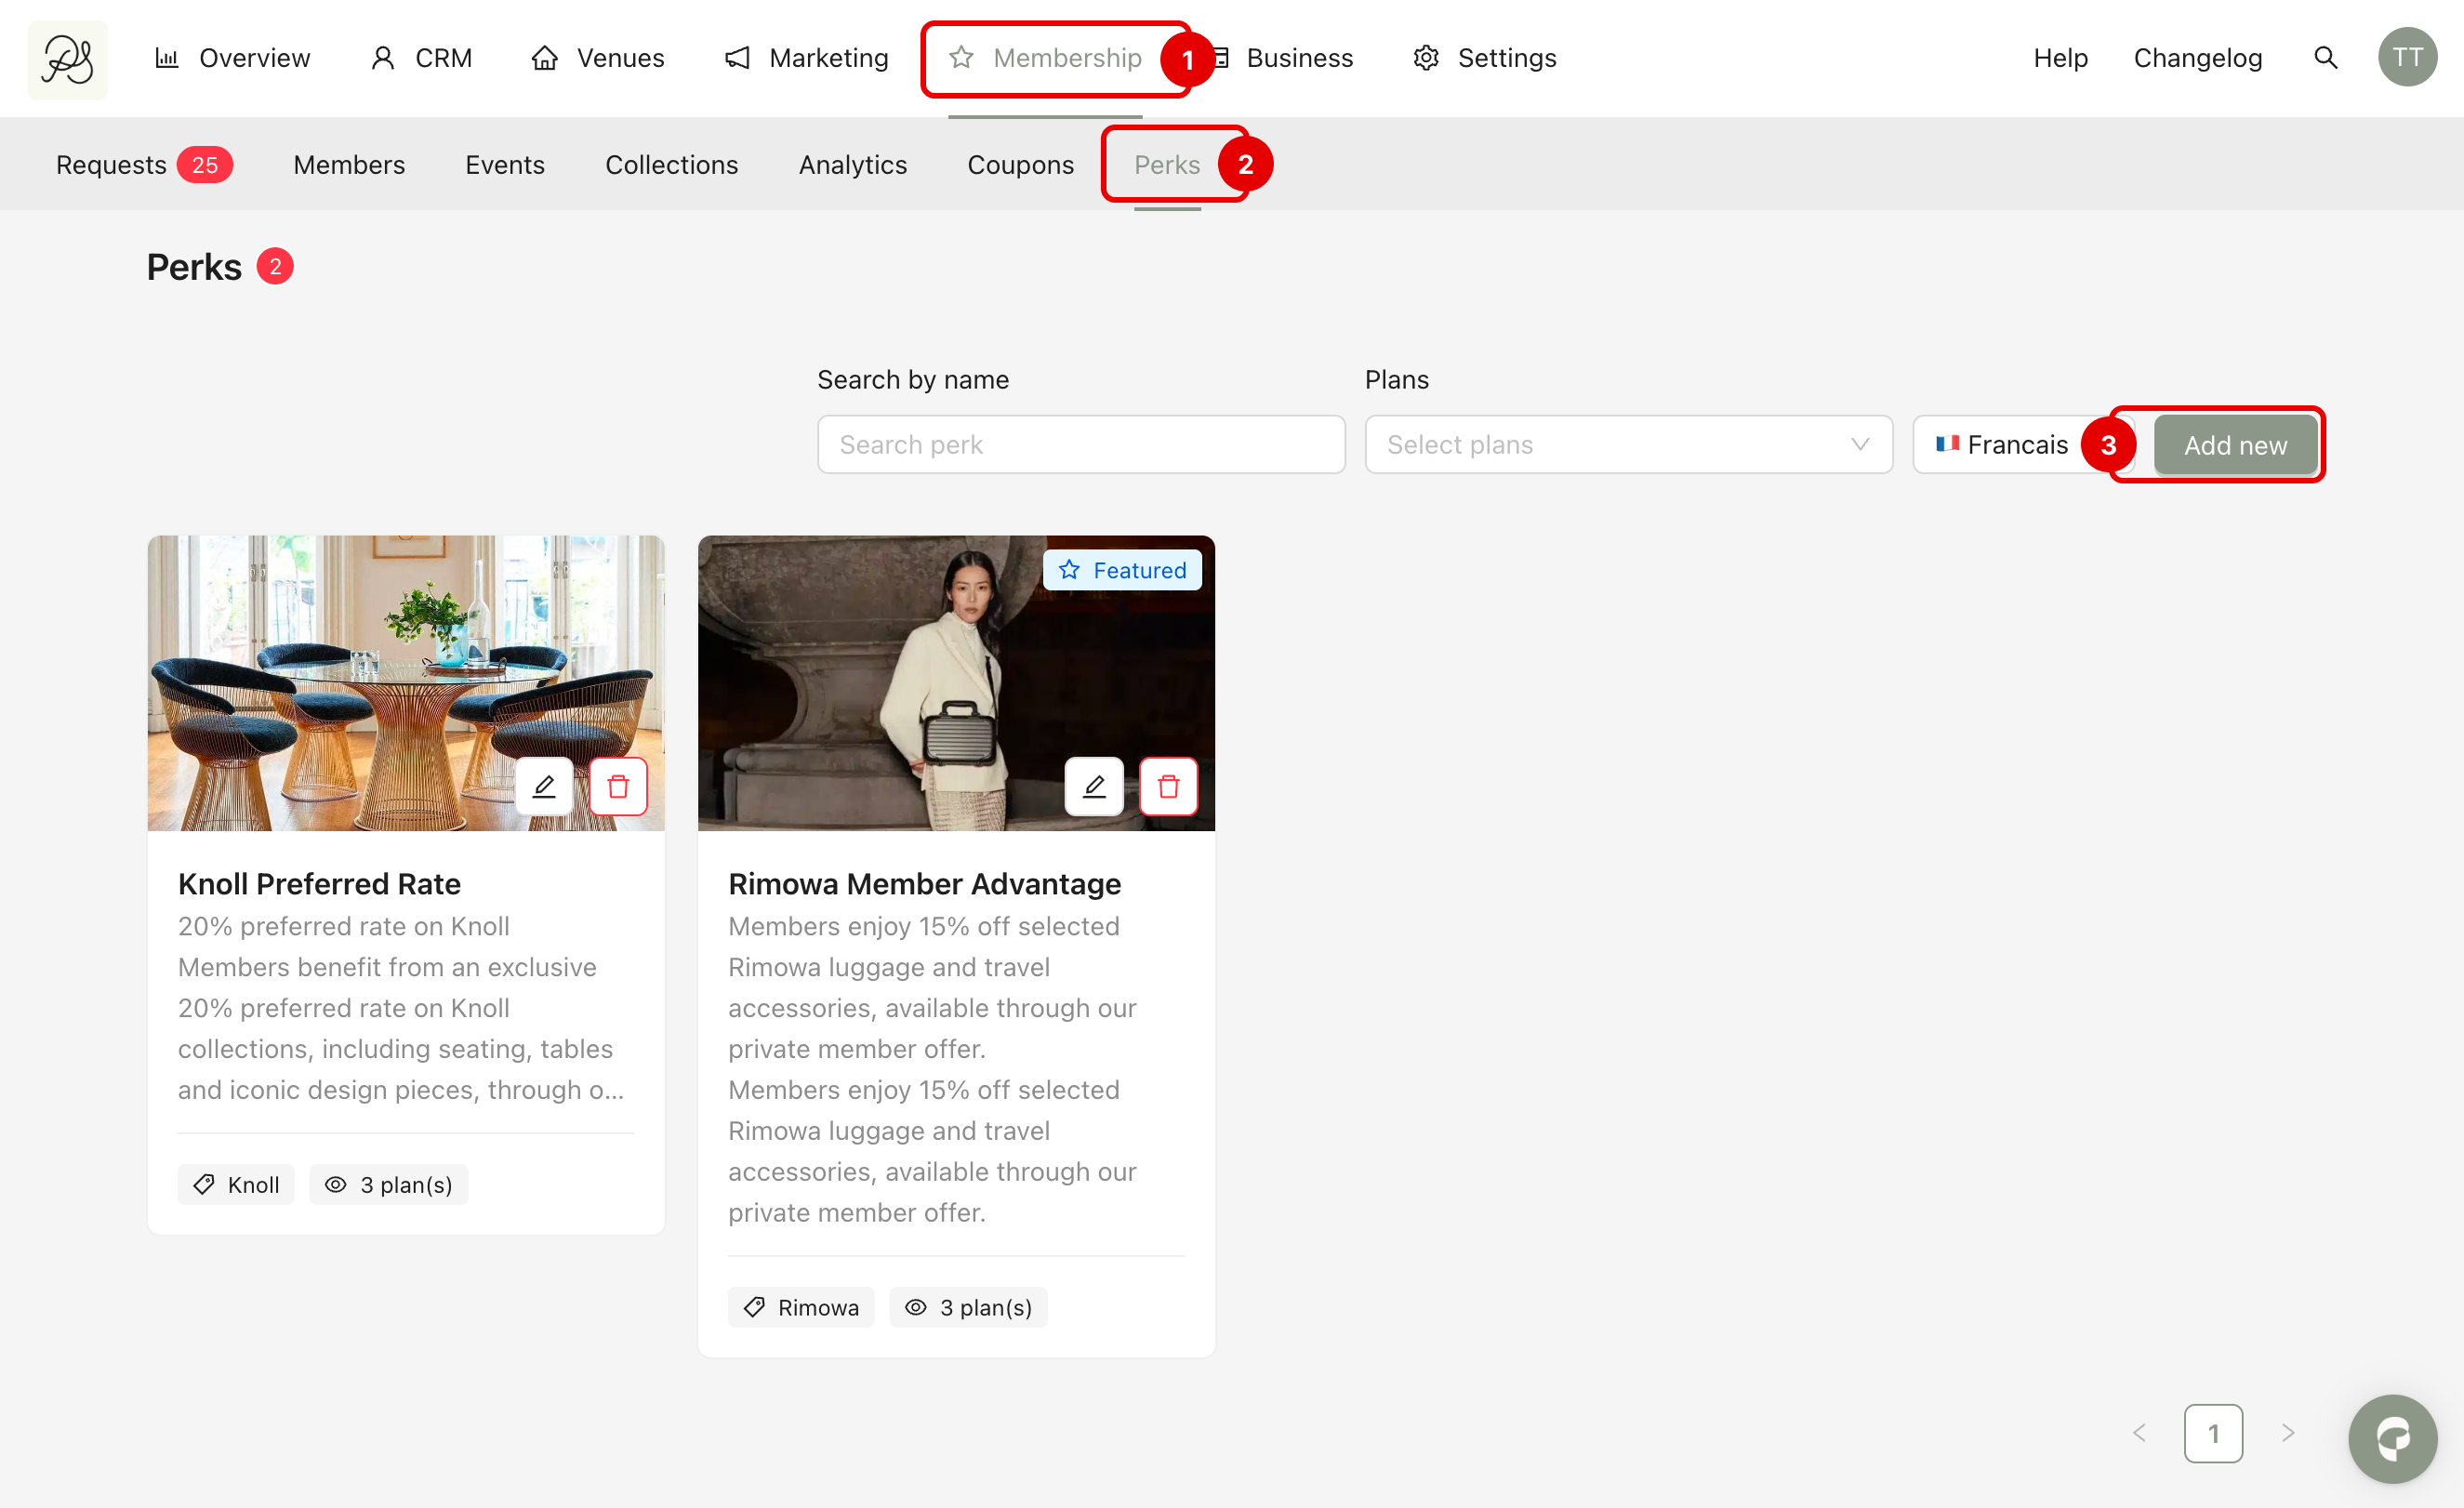
Task: Expand the Select plans dropdown
Action: 1627,444
